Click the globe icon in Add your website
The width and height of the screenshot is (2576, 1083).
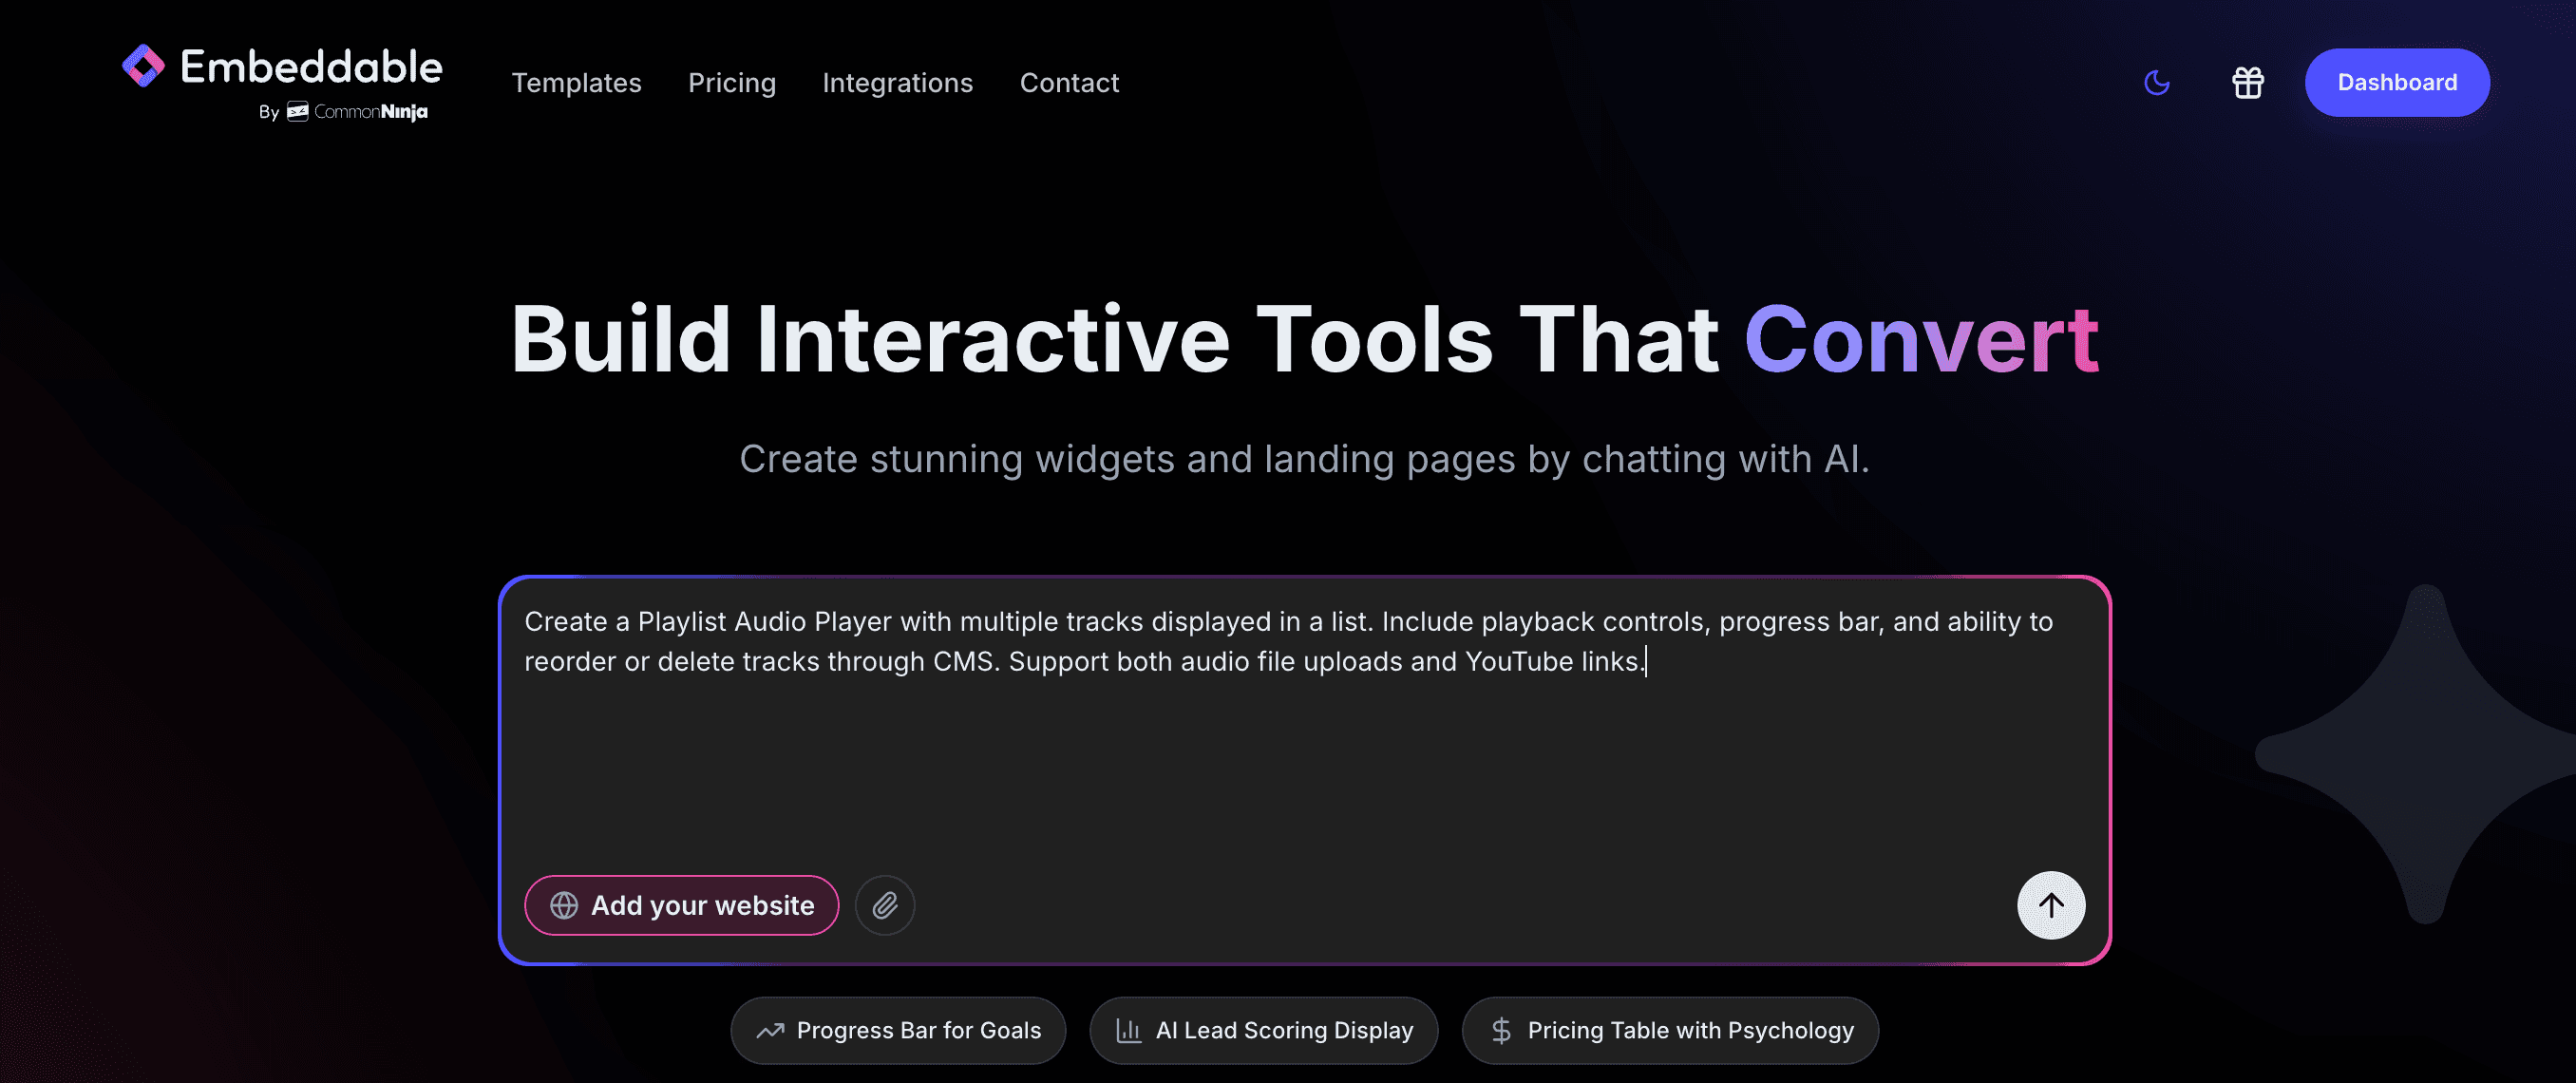pos(564,905)
